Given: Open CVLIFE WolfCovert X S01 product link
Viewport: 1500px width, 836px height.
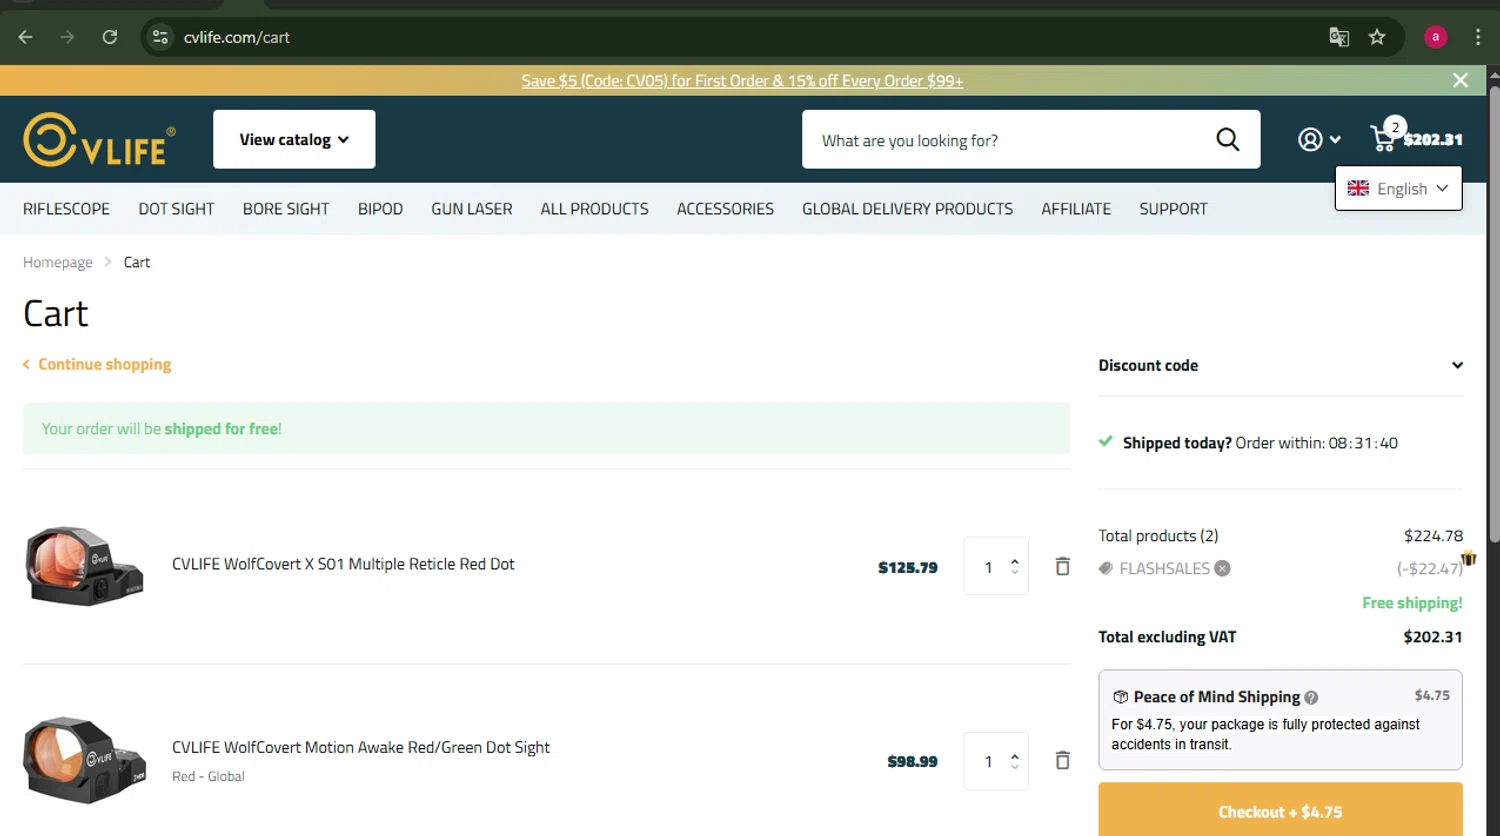Looking at the screenshot, I should [343, 564].
